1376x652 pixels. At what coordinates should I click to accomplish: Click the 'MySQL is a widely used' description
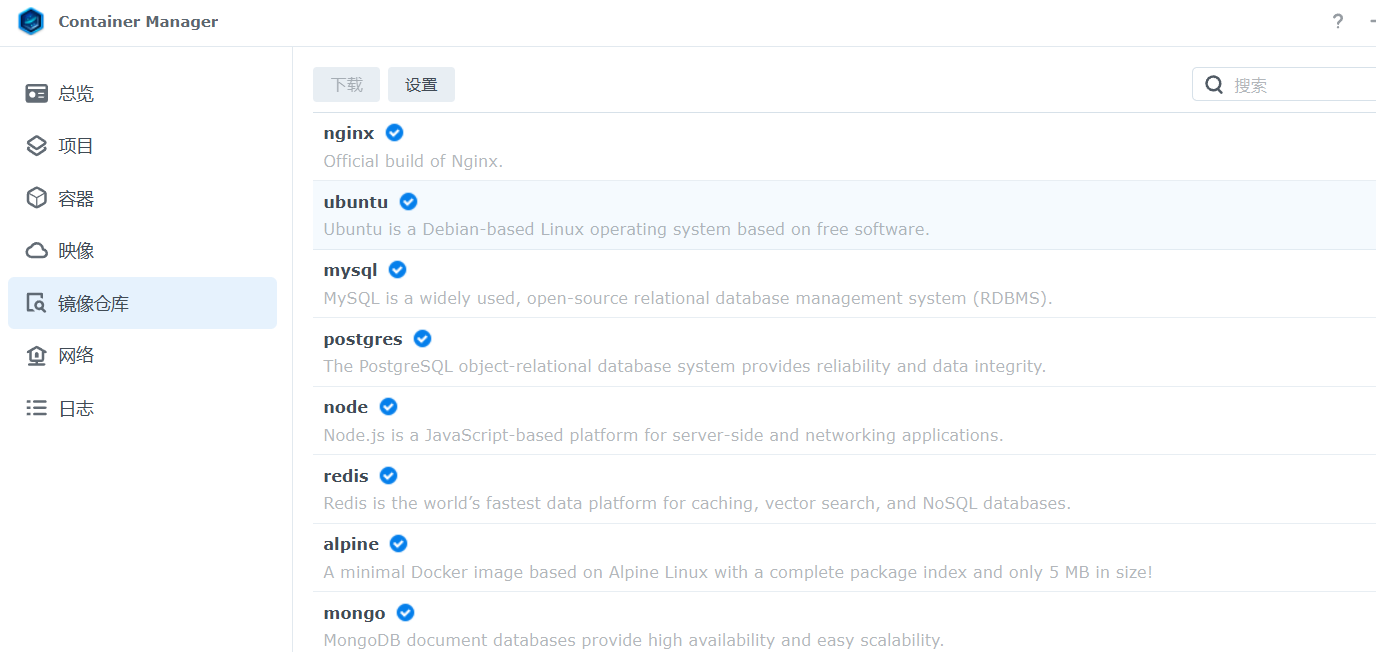(x=688, y=298)
